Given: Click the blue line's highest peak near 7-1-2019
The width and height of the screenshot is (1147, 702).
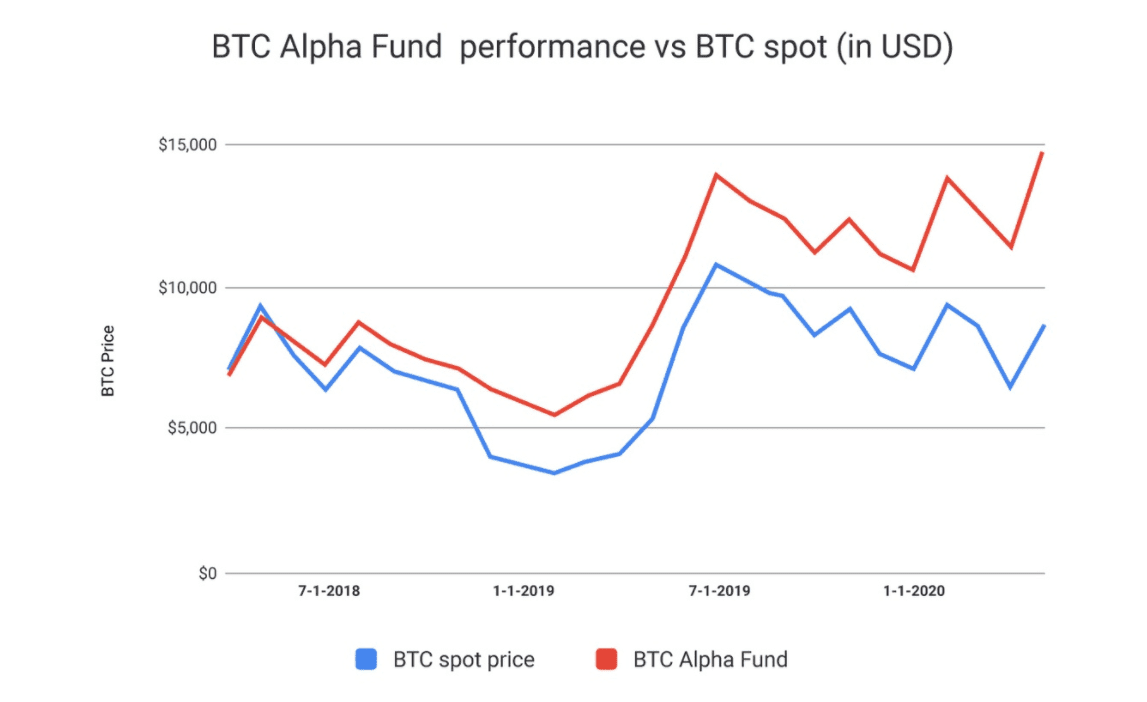Looking at the screenshot, I should click(716, 264).
